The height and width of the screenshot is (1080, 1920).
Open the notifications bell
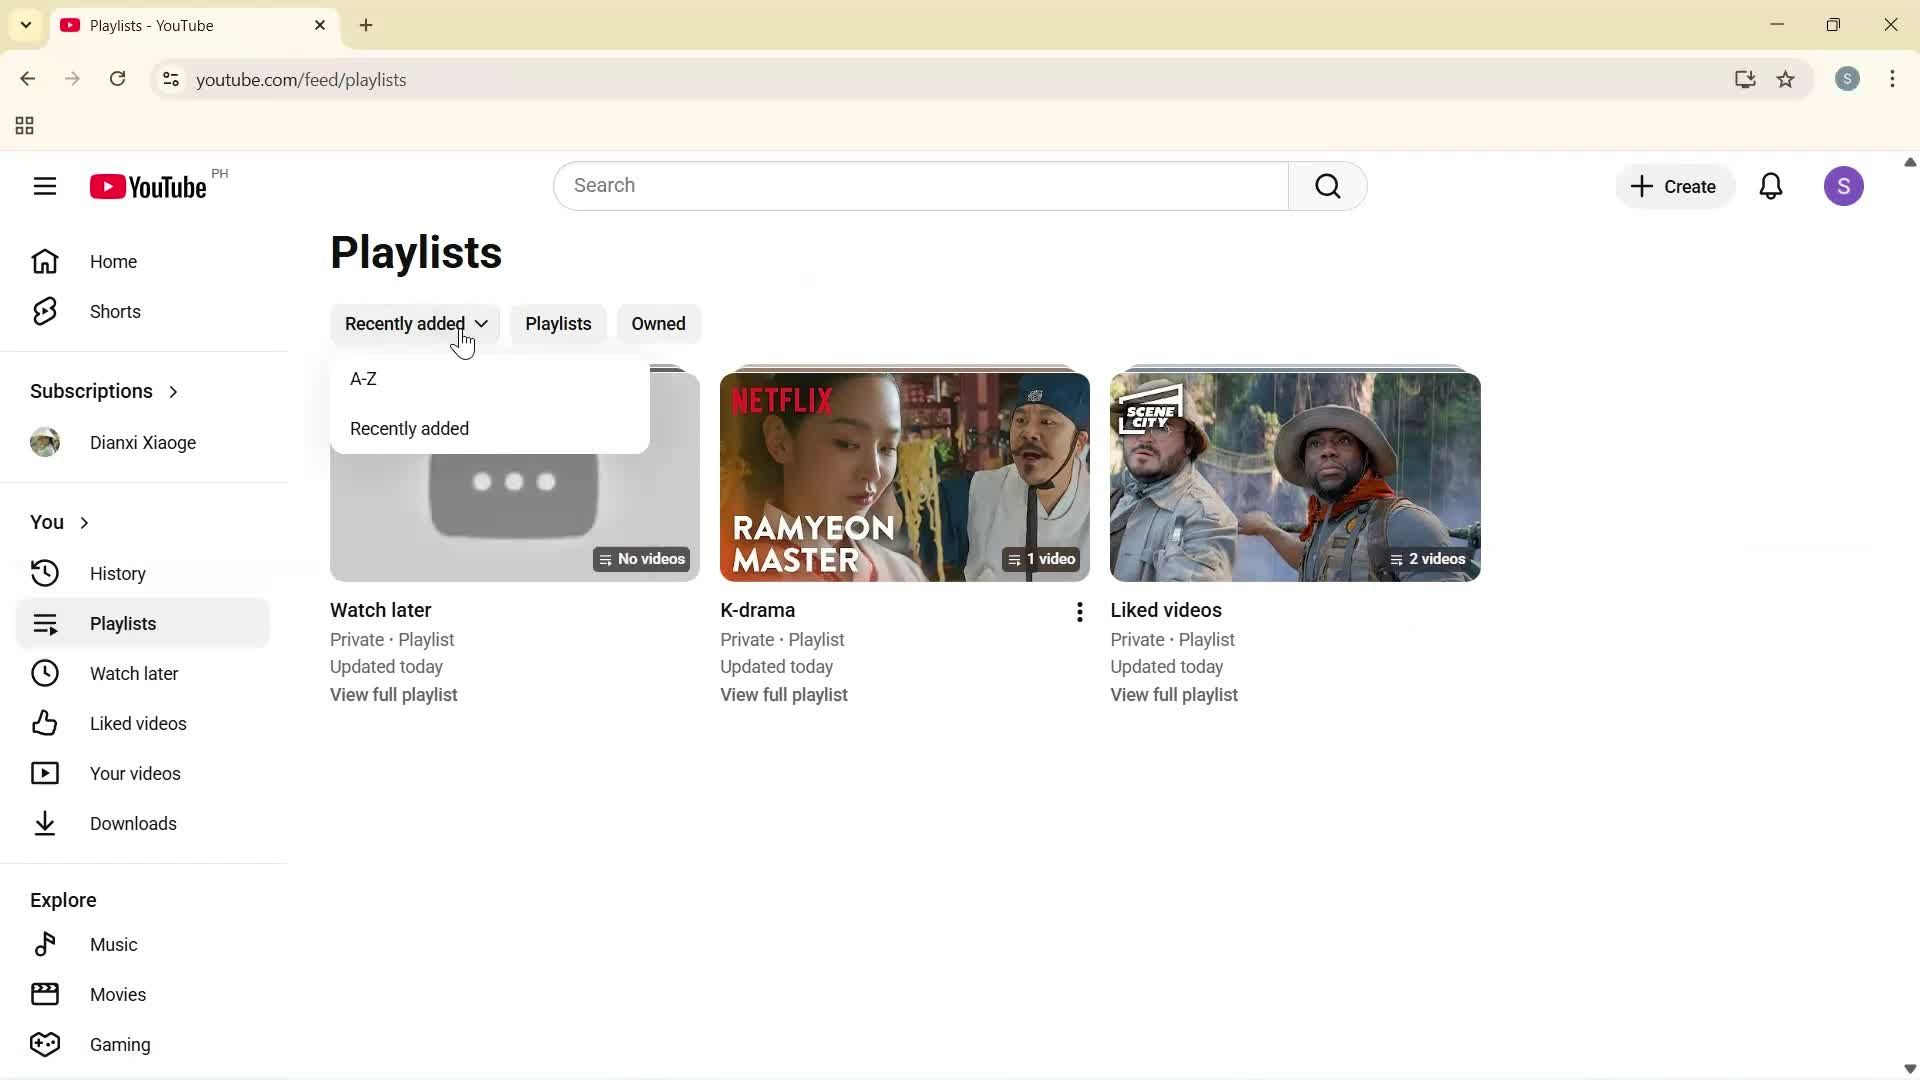[x=1771, y=186]
